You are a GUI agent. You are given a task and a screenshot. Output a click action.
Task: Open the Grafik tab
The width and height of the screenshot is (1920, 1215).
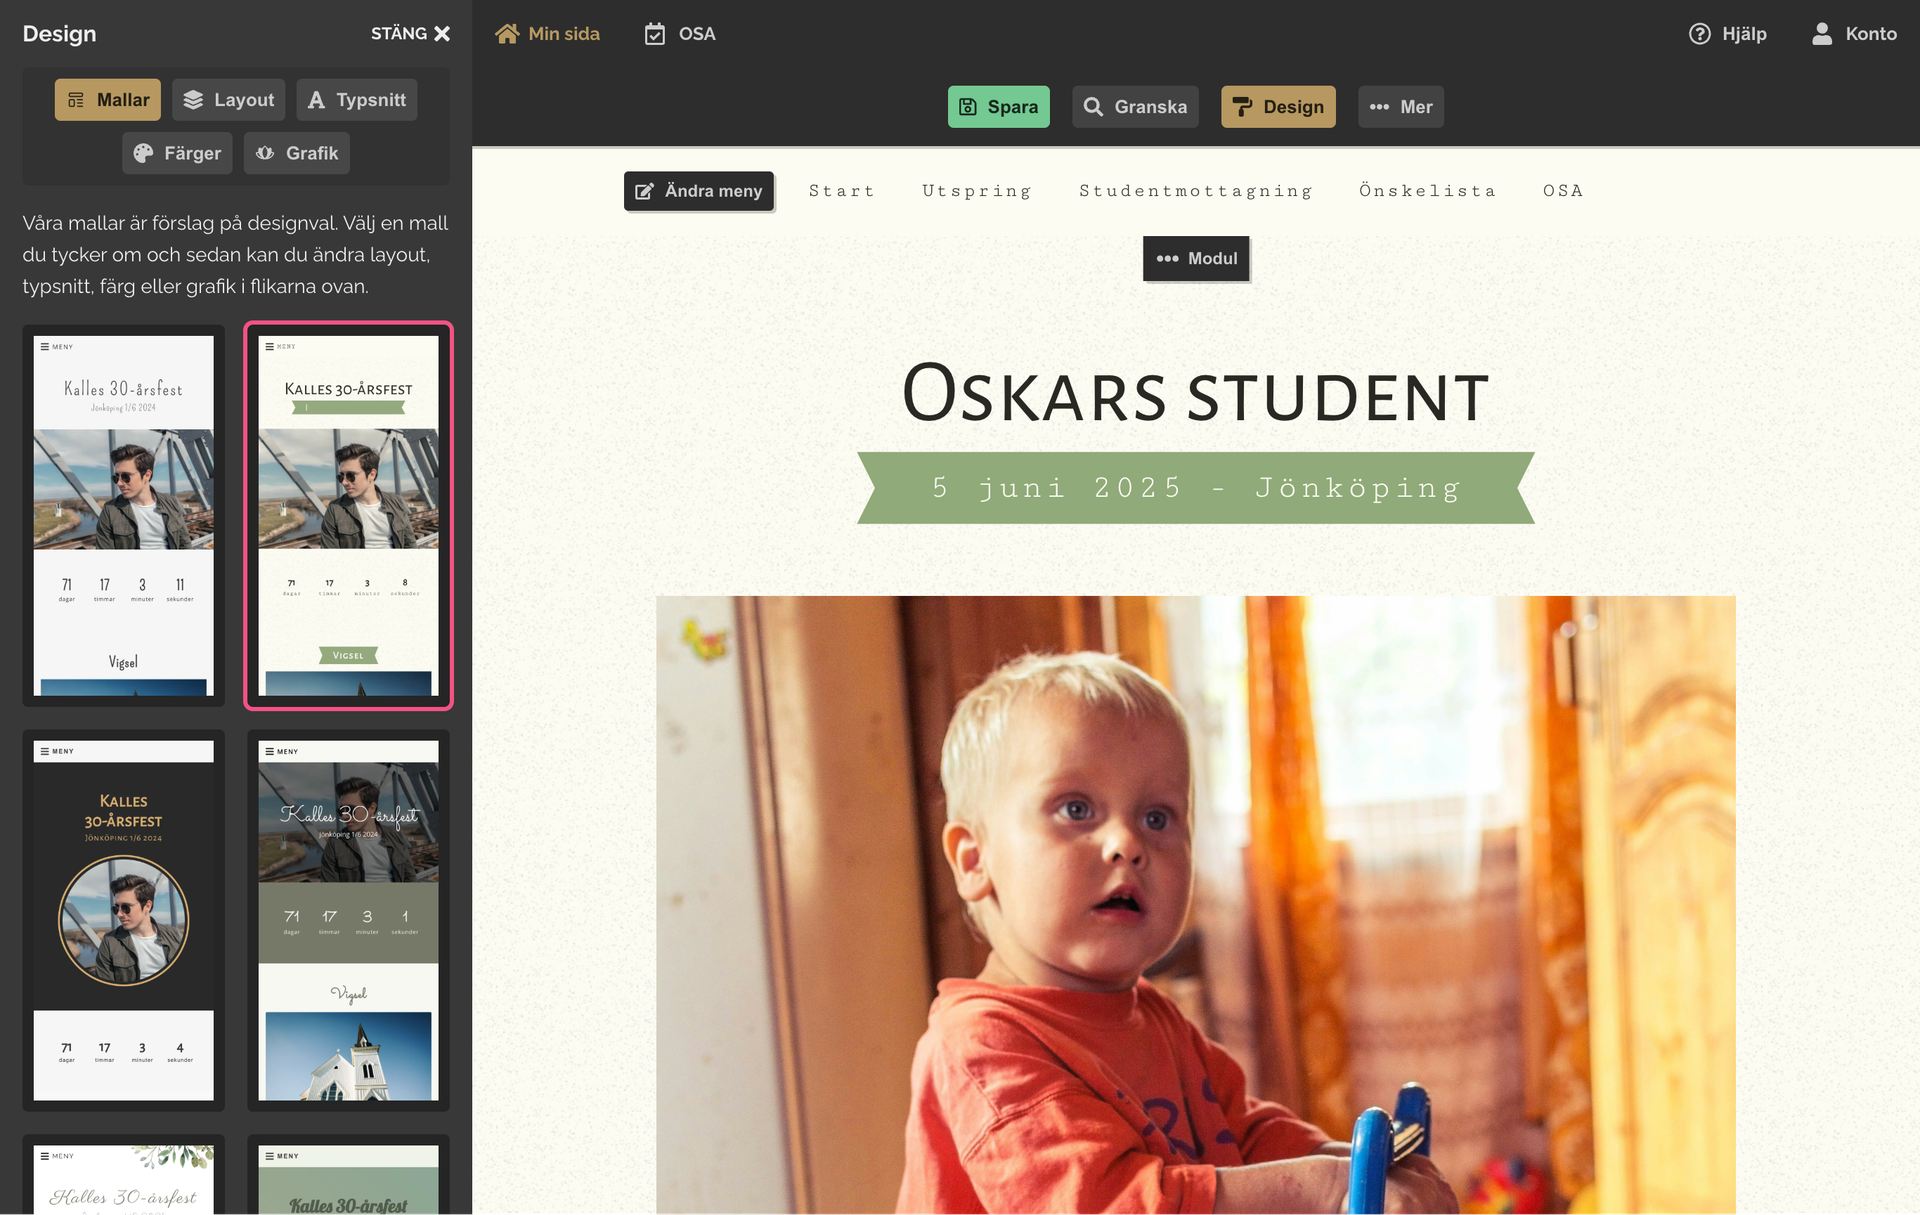point(297,153)
